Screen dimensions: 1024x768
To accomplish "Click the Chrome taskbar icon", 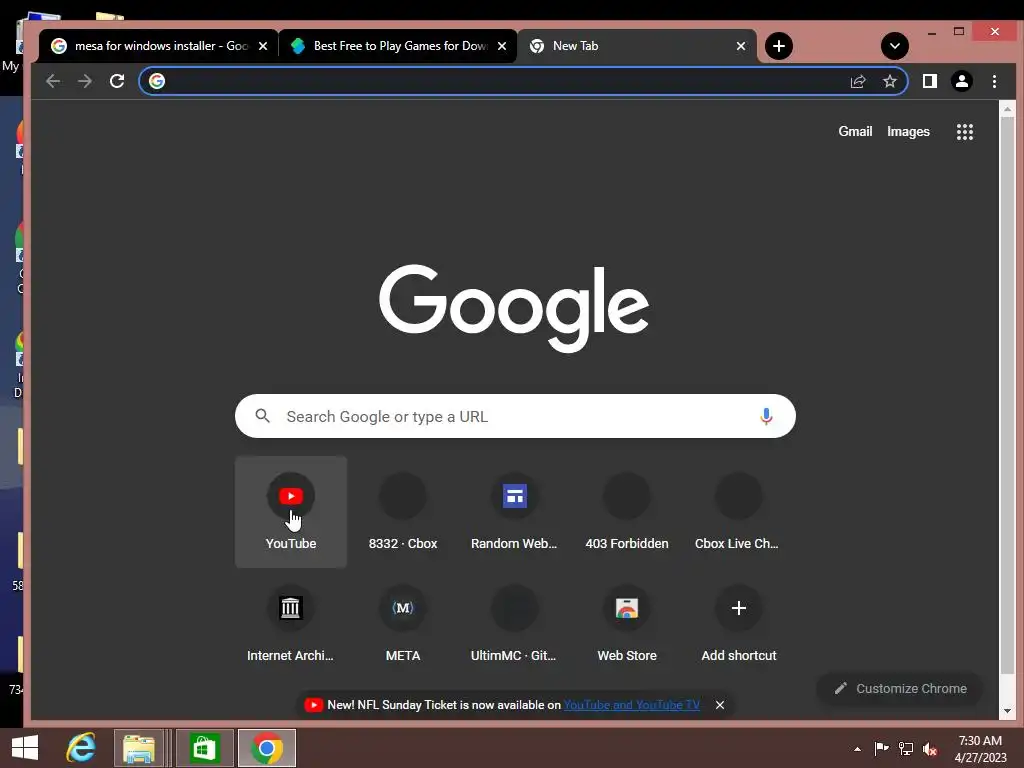I will pos(266,748).
